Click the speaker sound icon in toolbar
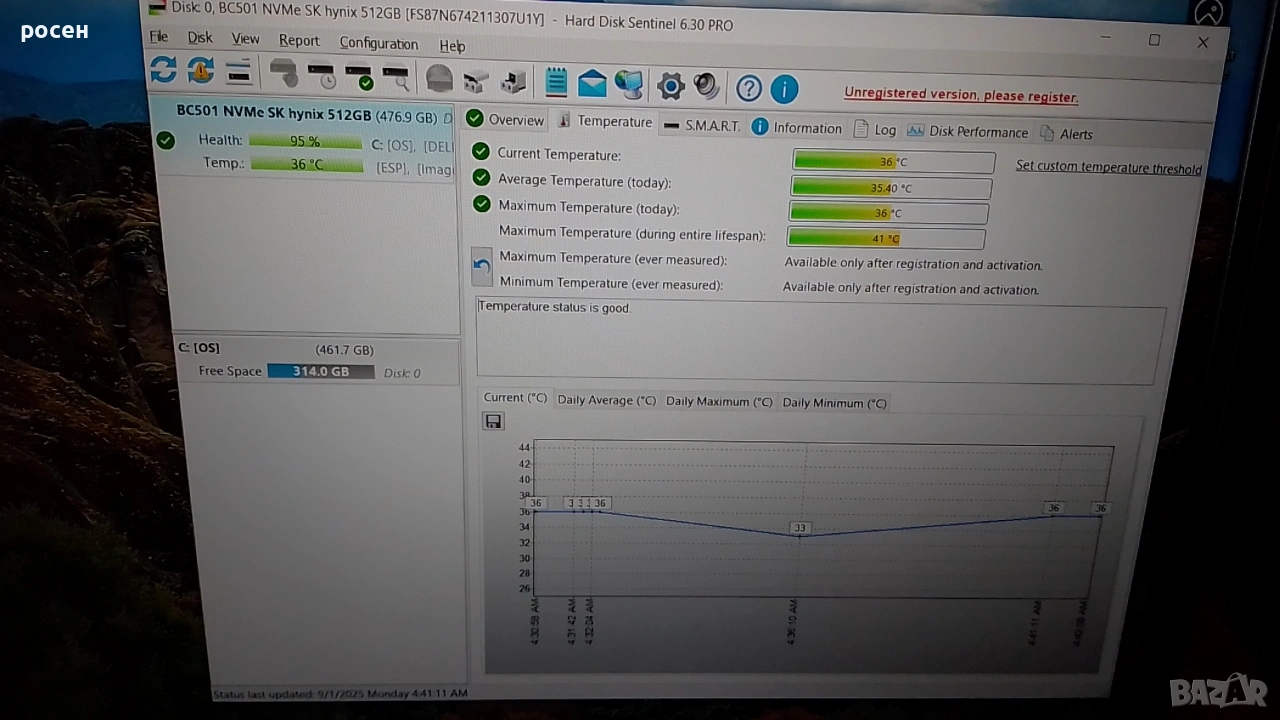This screenshot has height=720, width=1280. pyautogui.click(x=706, y=86)
